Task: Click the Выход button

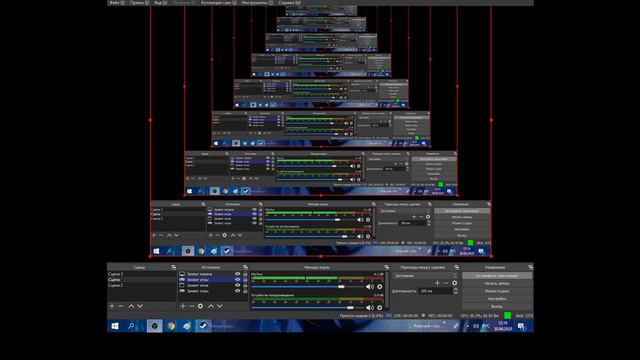Action: [x=497, y=306]
